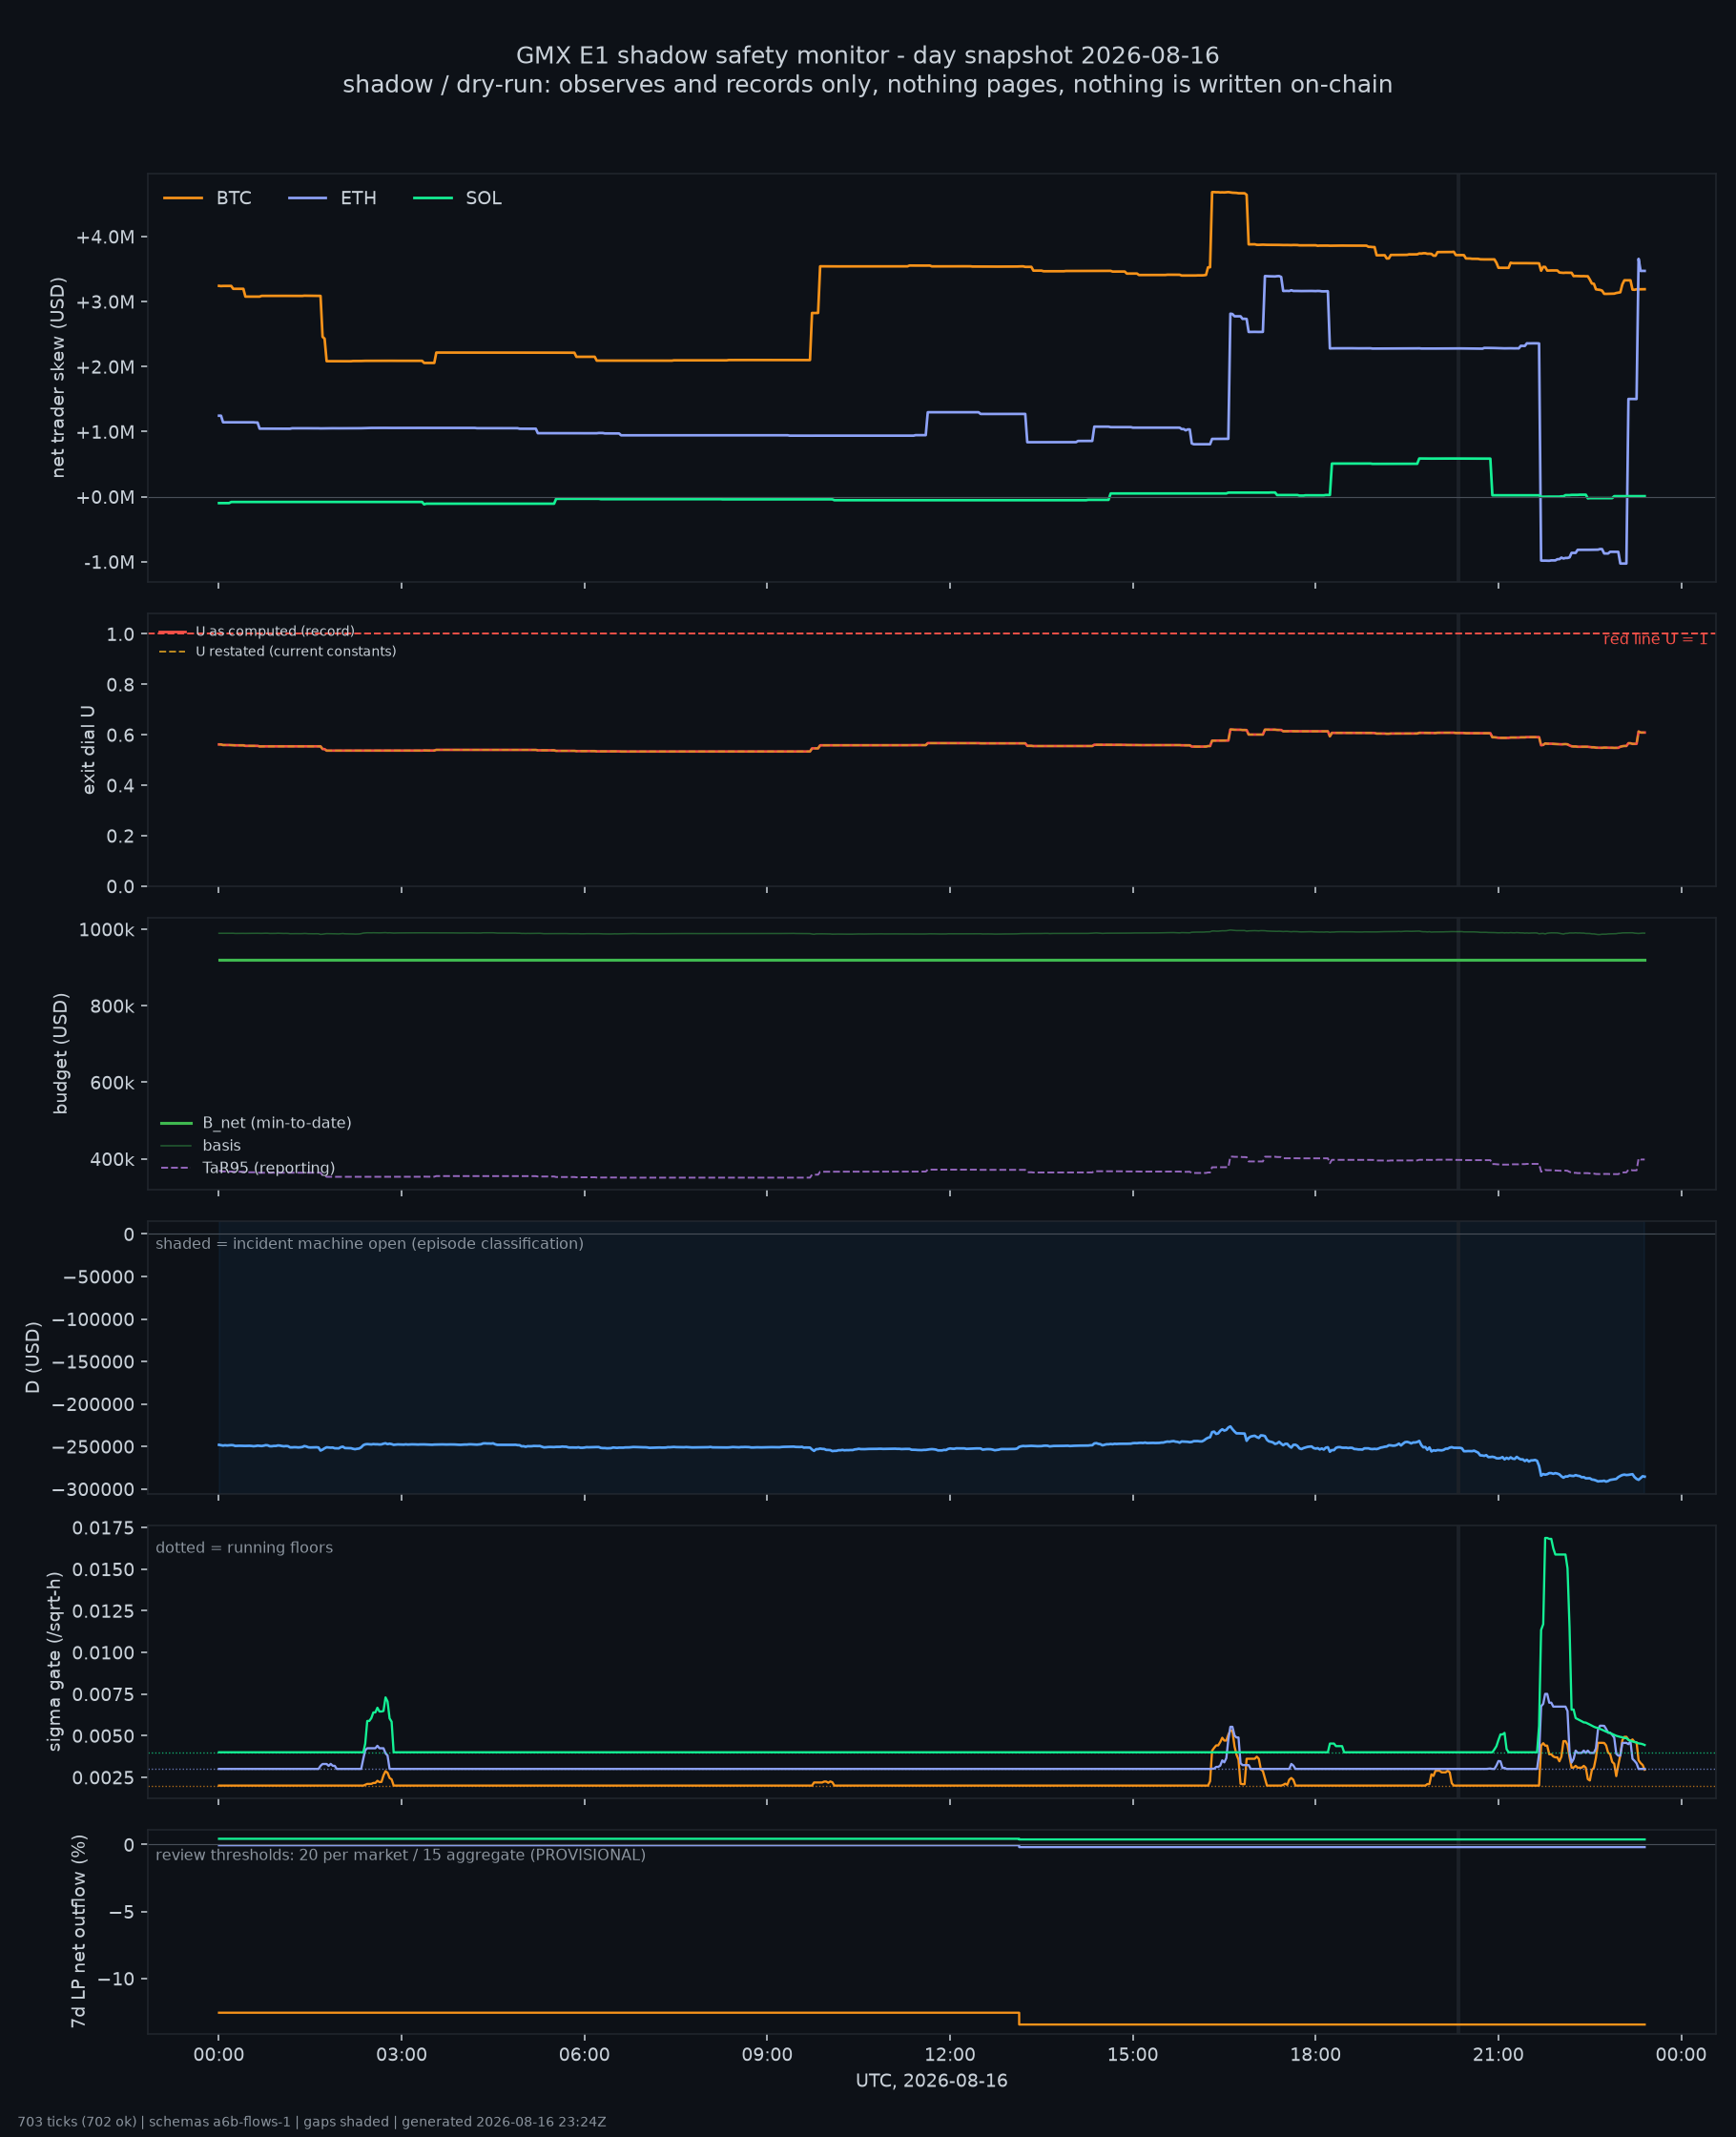Click the '+3.0M' tick label
This screenshot has height=2137, width=1736.
coord(105,302)
